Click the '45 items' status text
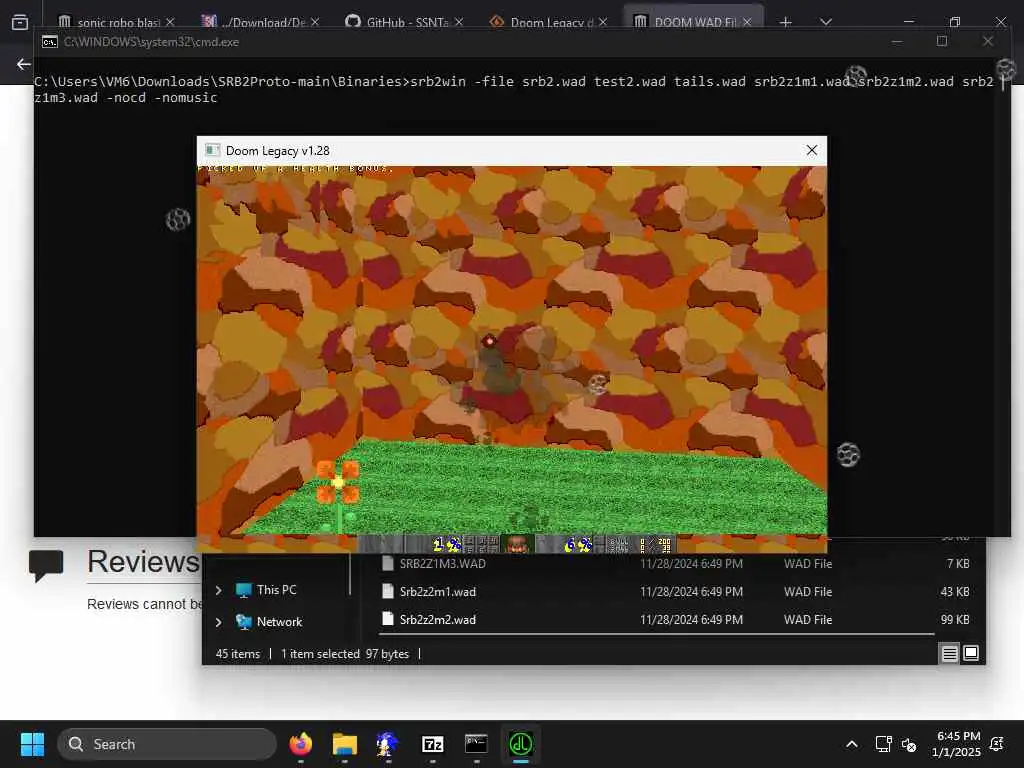1024x768 pixels. click(238, 654)
